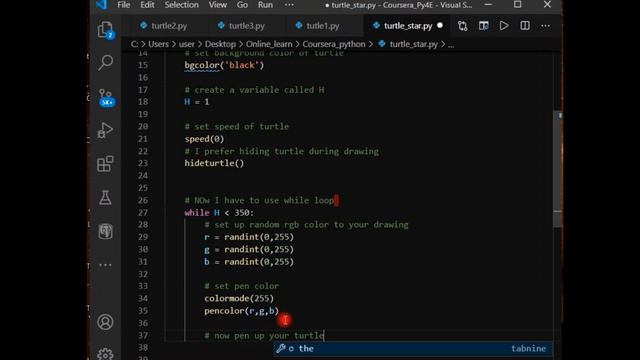This screenshot has height=360, width=640.
Task: Click on speed(0) line
Action: click(204, 139)
